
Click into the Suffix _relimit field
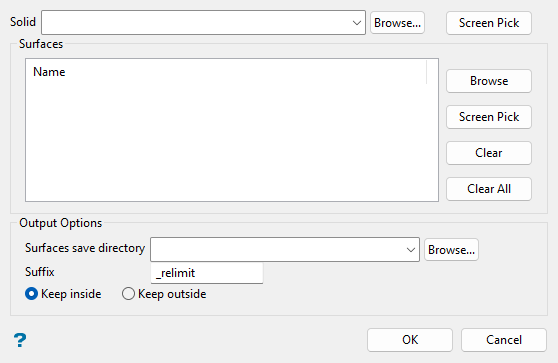(207, 273)
